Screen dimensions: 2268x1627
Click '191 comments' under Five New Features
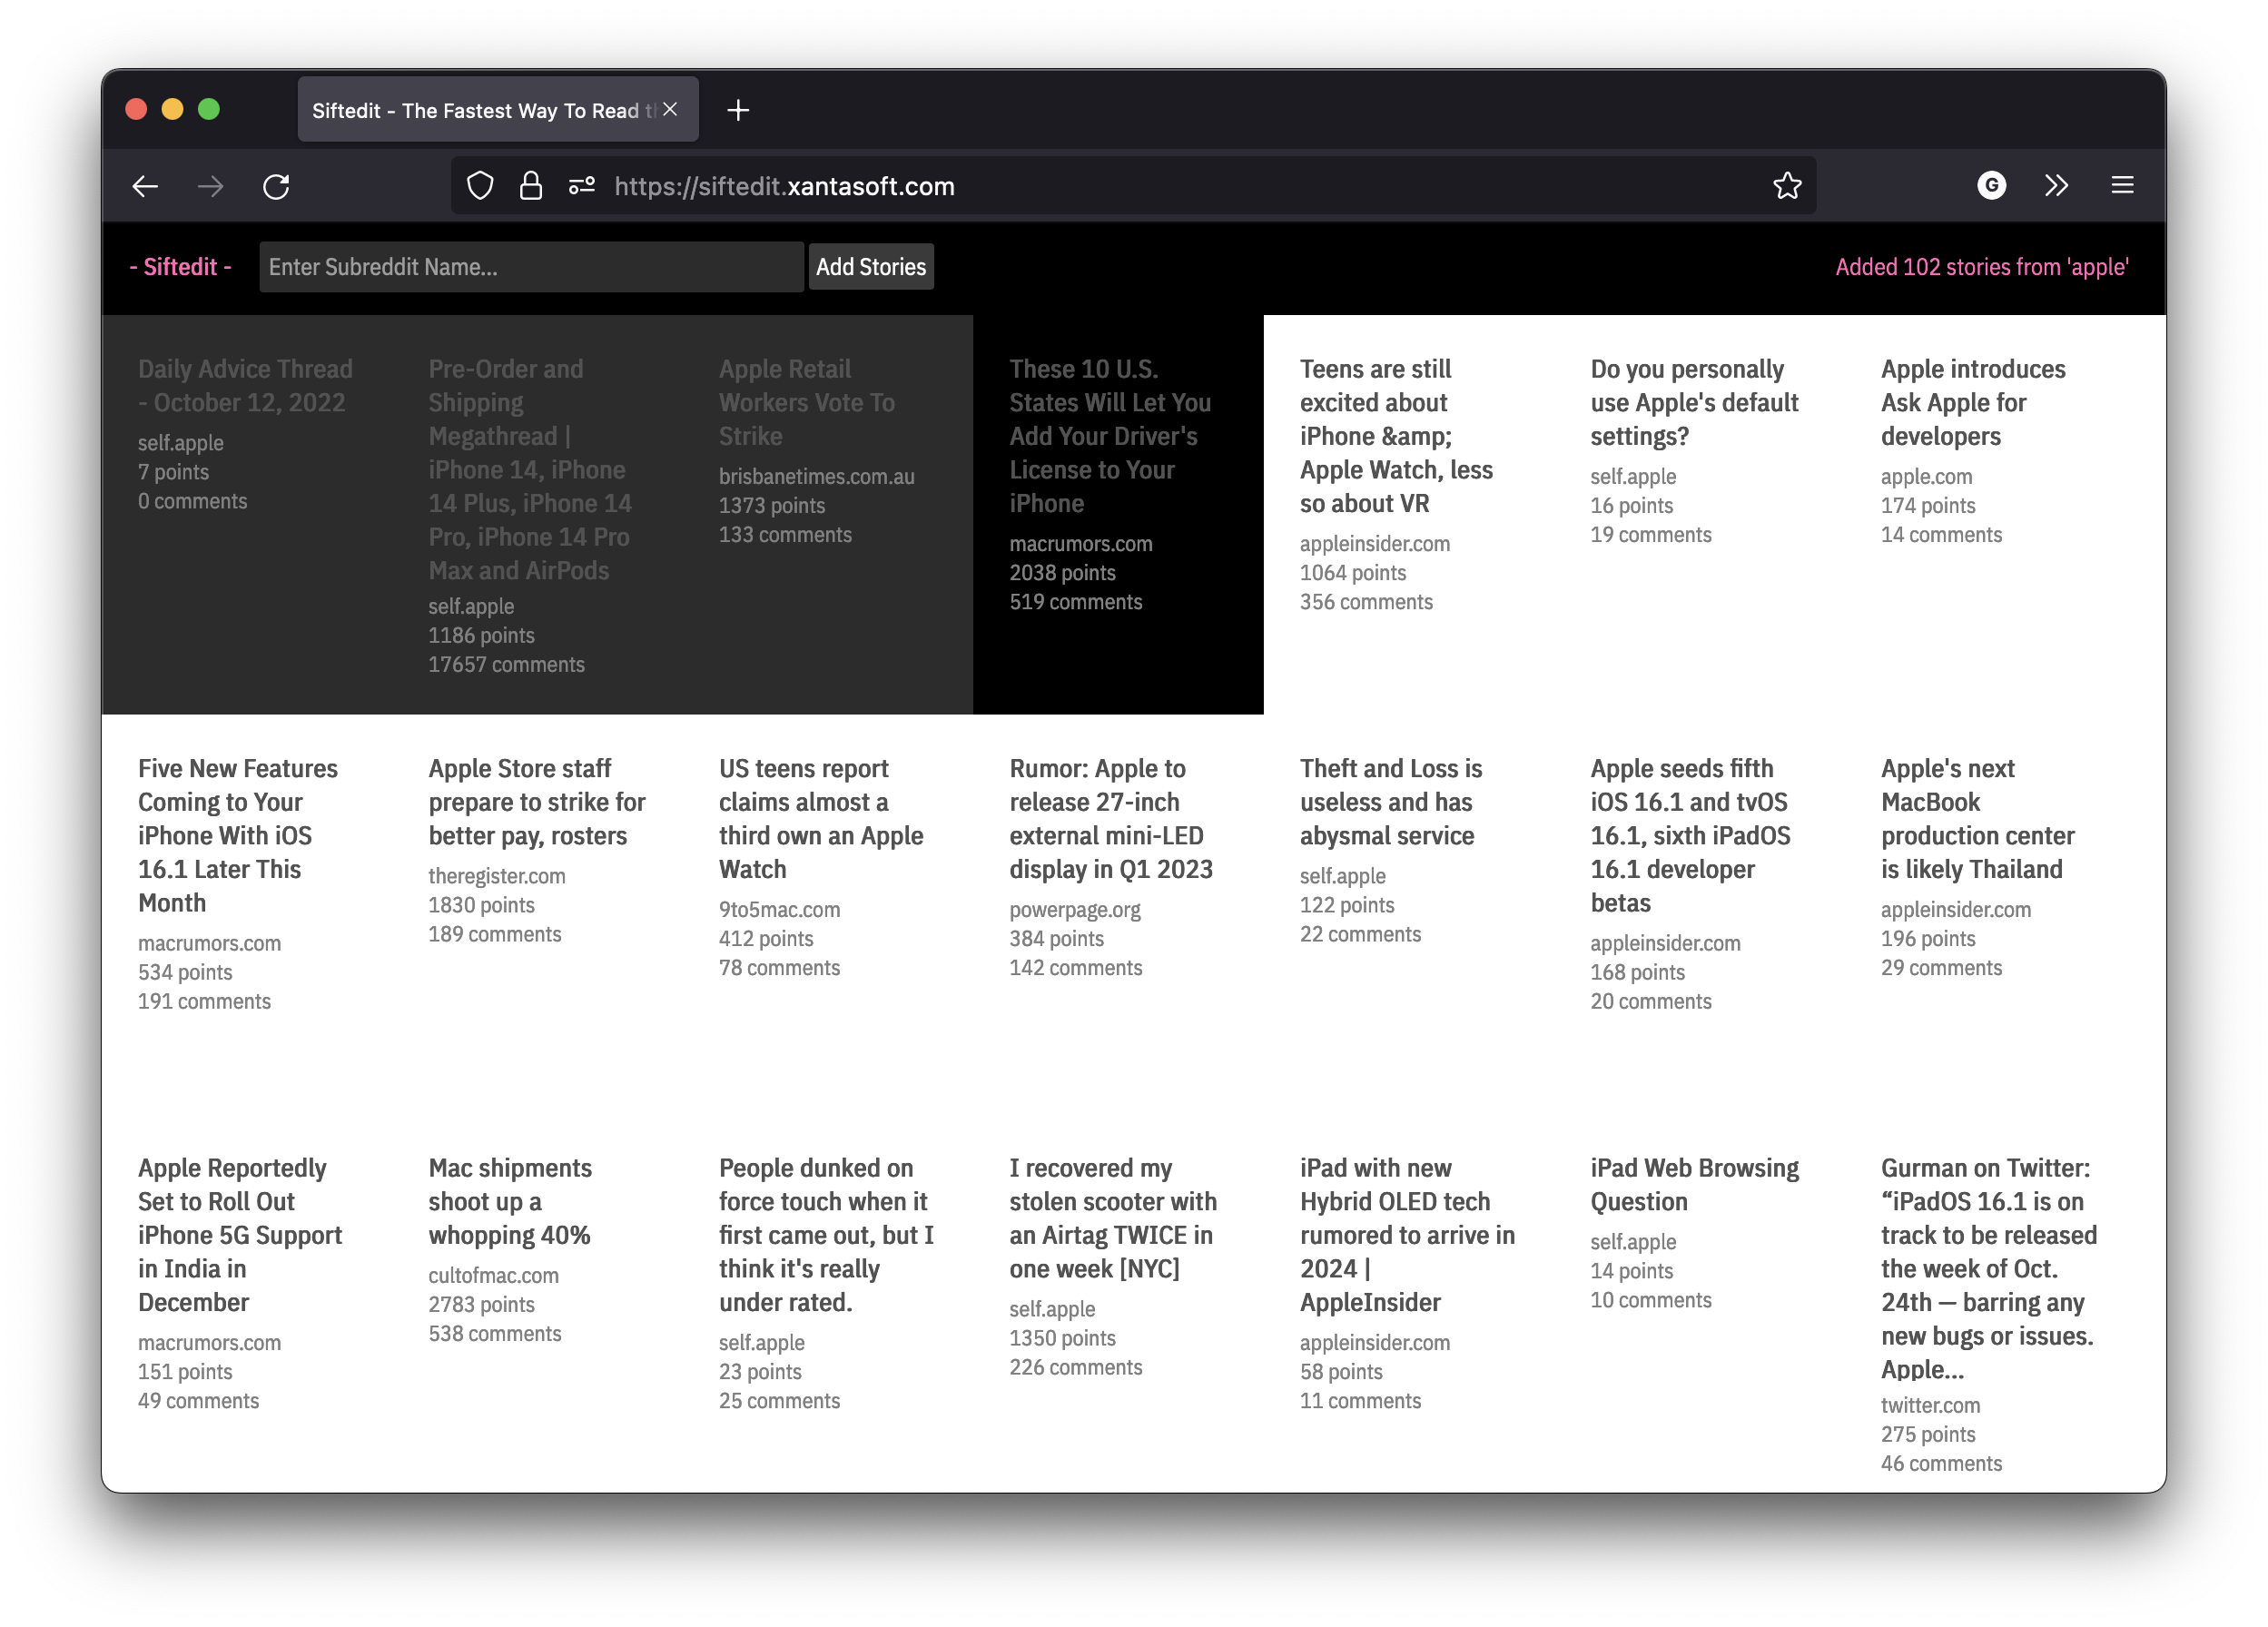[204, 1001]
